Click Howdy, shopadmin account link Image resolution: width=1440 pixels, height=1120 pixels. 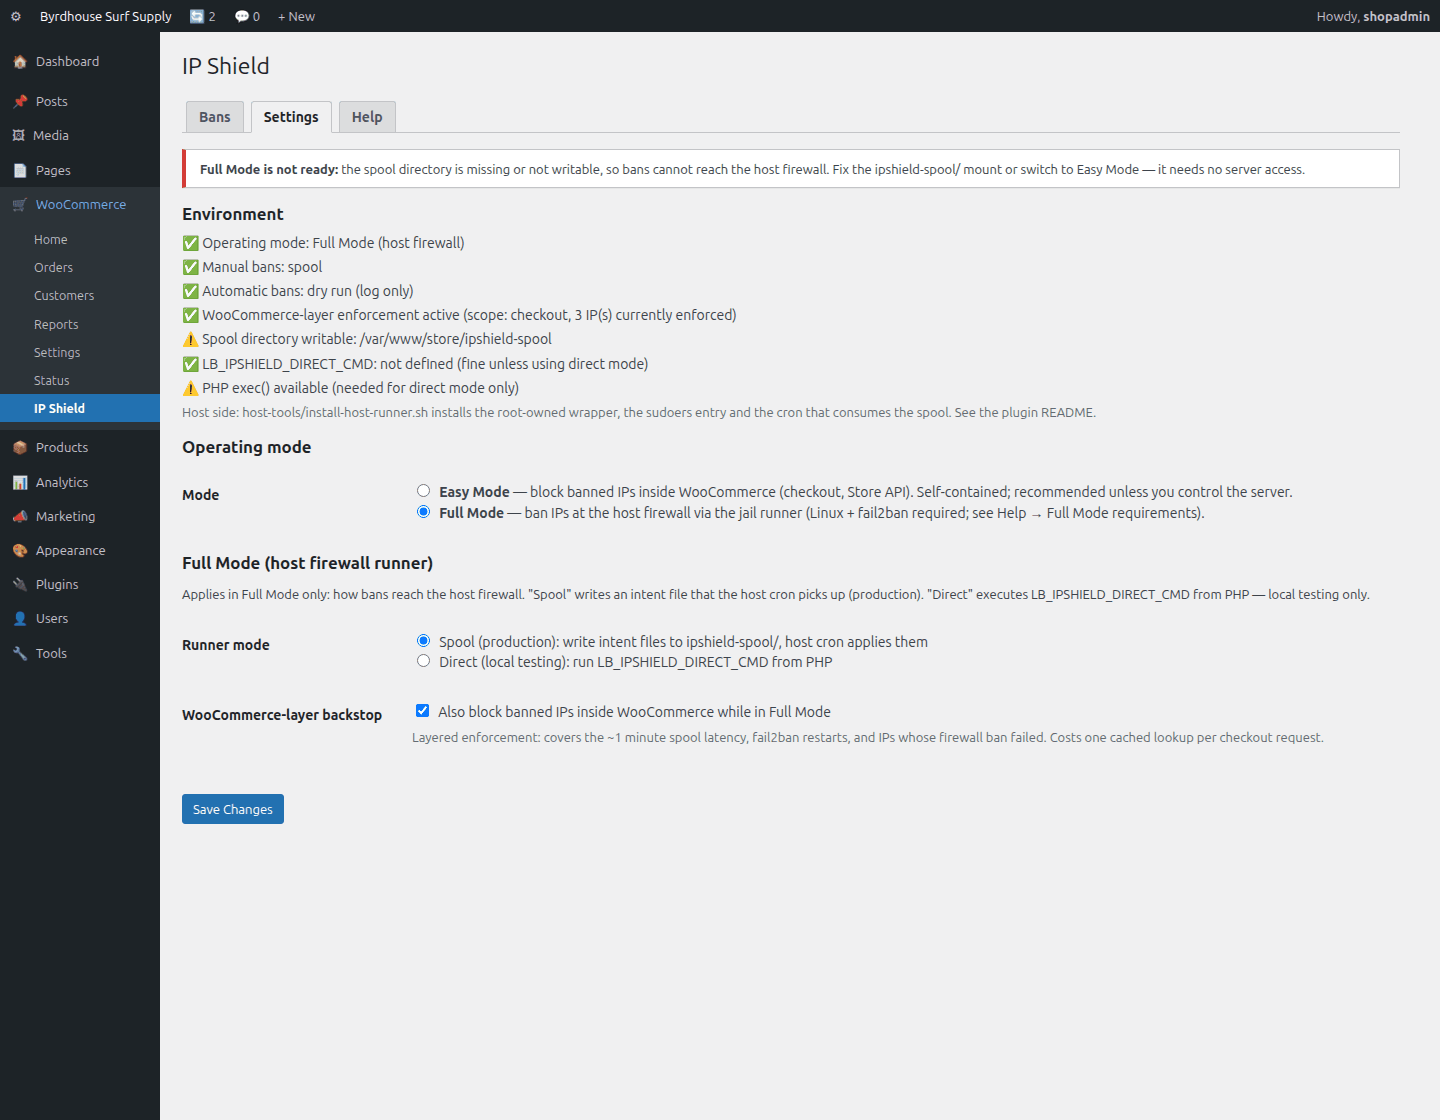tap(1373, 17)
